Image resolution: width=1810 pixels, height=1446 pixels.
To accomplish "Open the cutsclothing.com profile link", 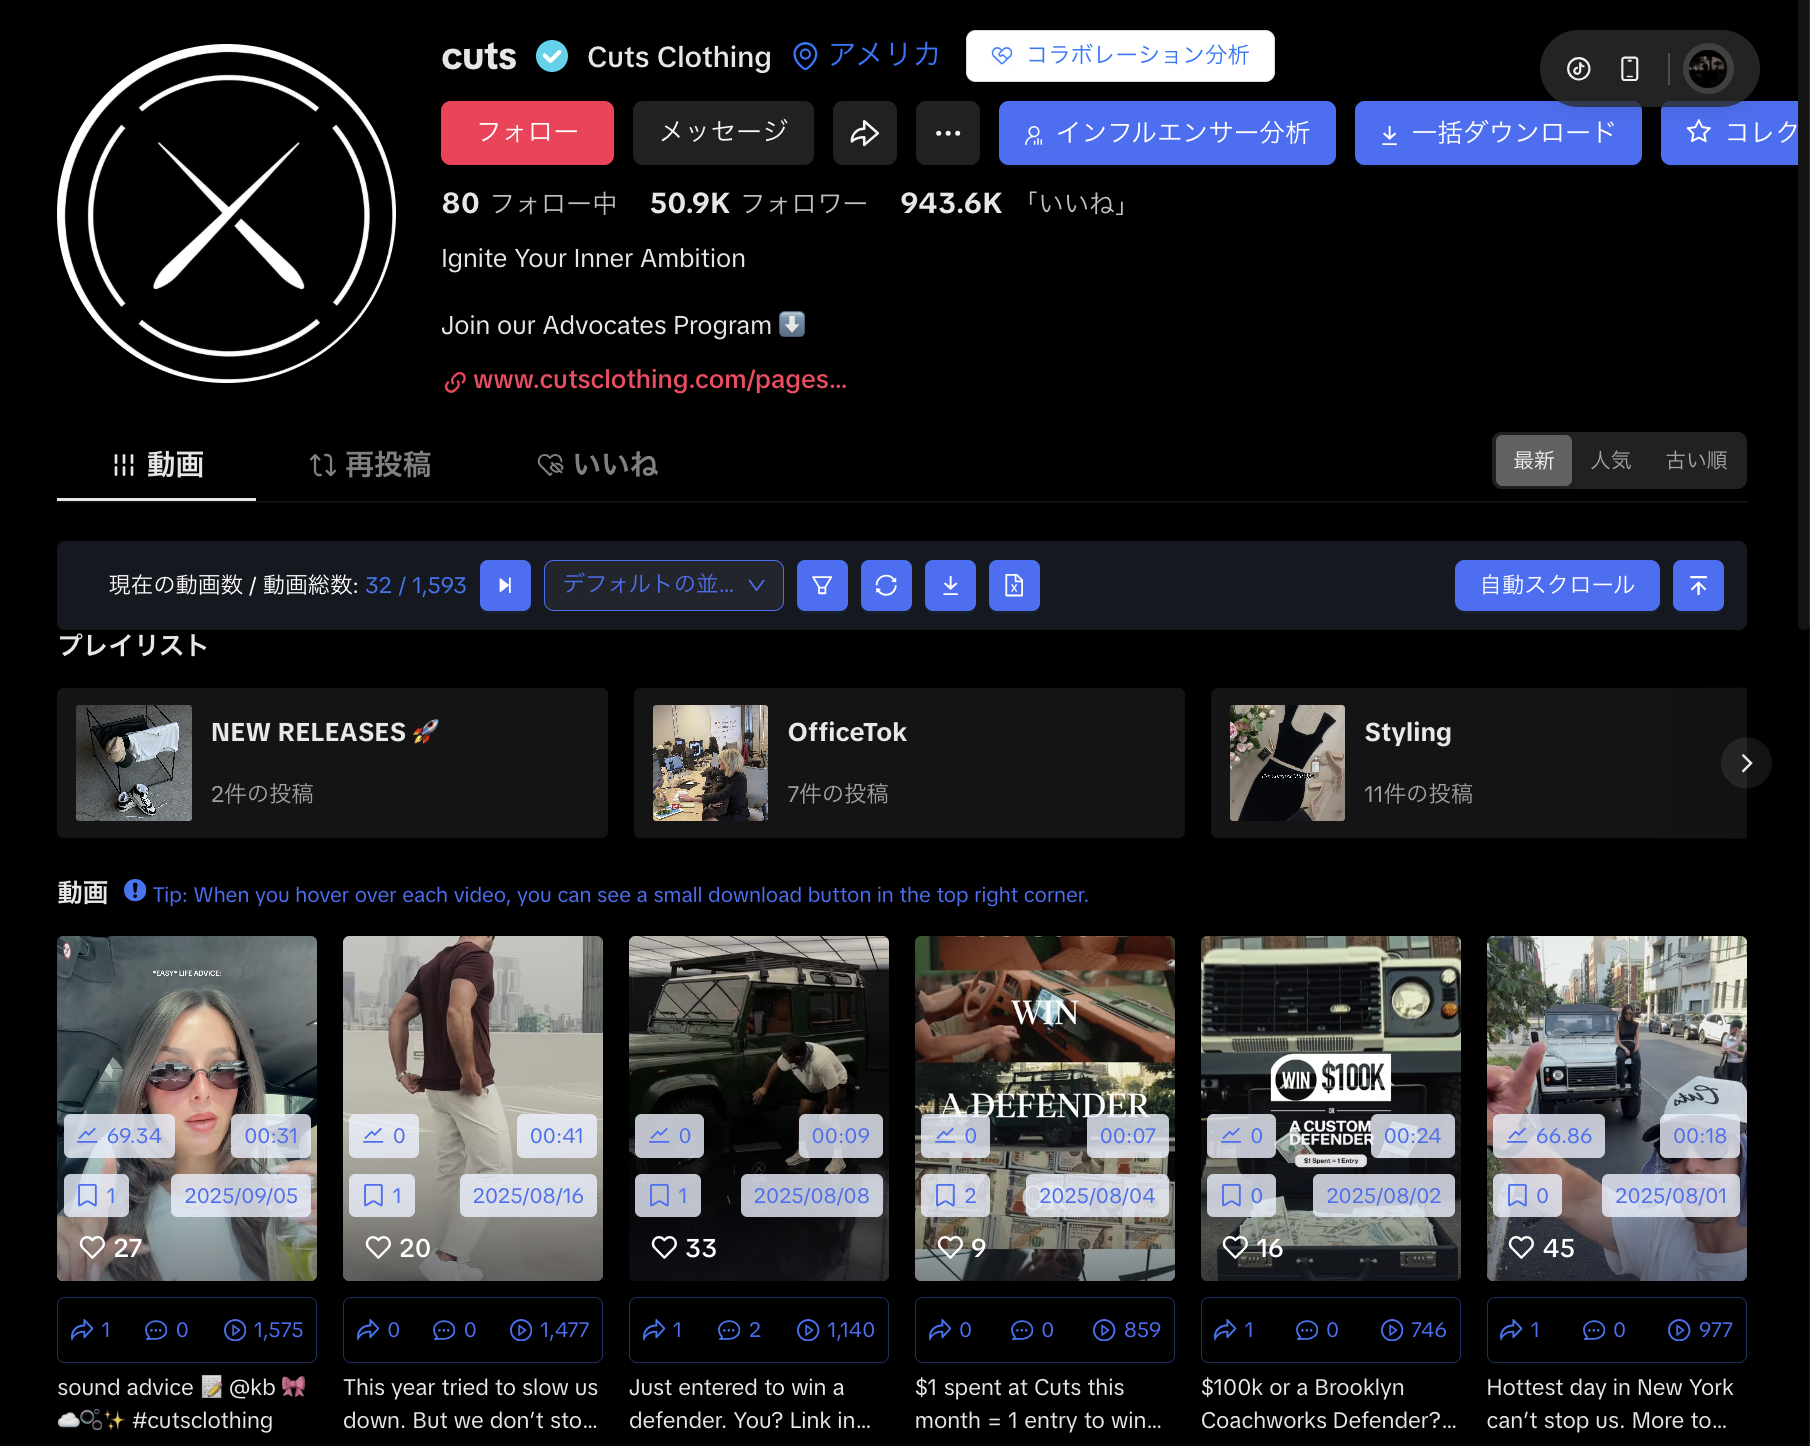I will coord(659,380).
